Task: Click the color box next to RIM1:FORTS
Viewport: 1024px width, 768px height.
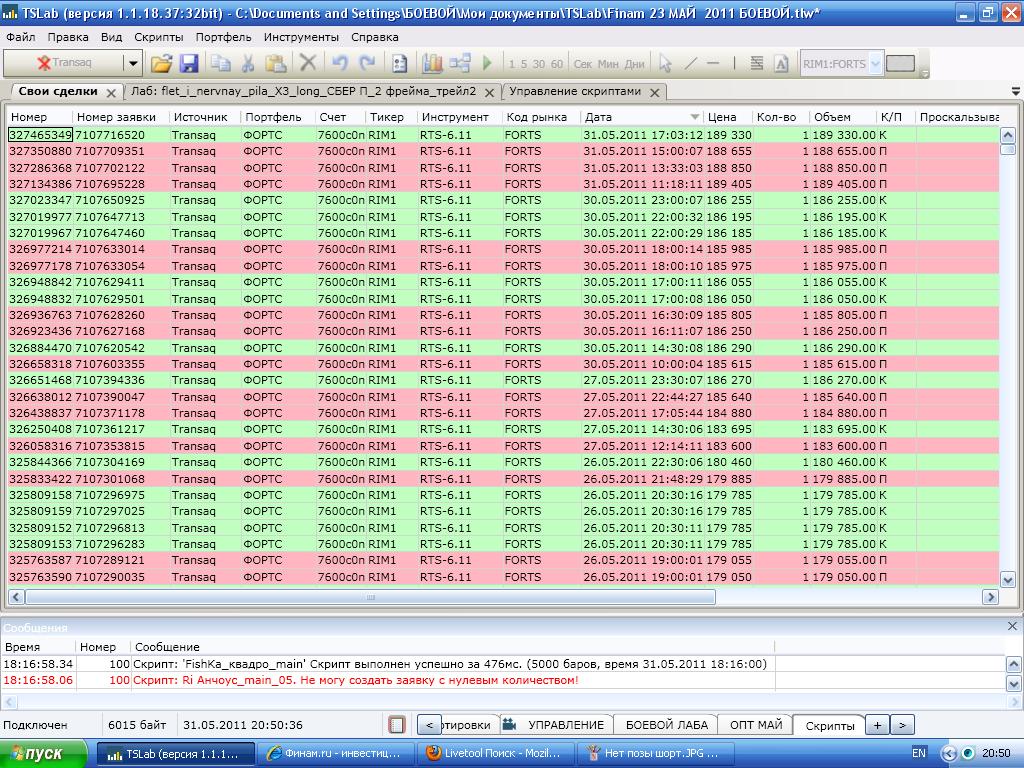Action: click(x=900, y=63)
